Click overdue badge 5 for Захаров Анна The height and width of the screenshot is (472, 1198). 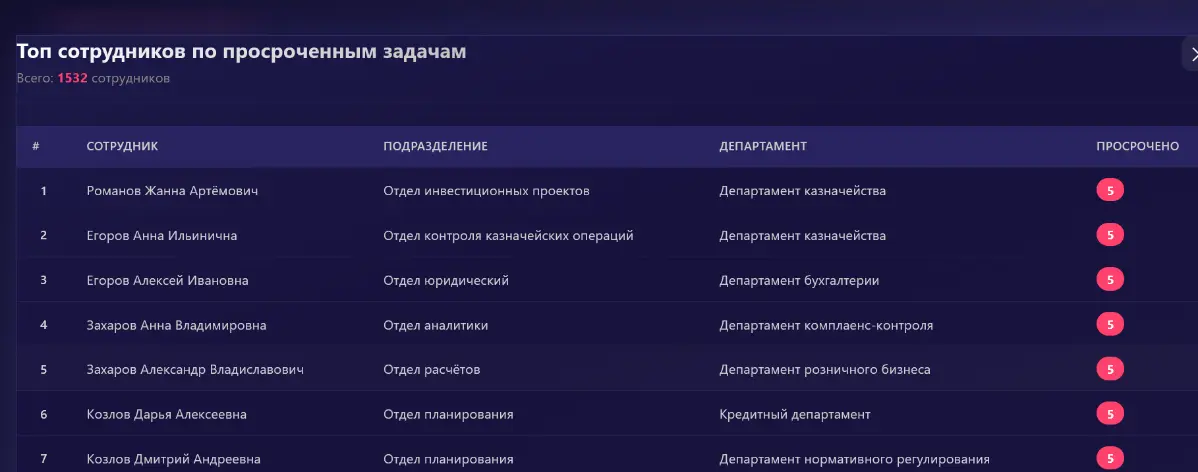pos(1109,325)
